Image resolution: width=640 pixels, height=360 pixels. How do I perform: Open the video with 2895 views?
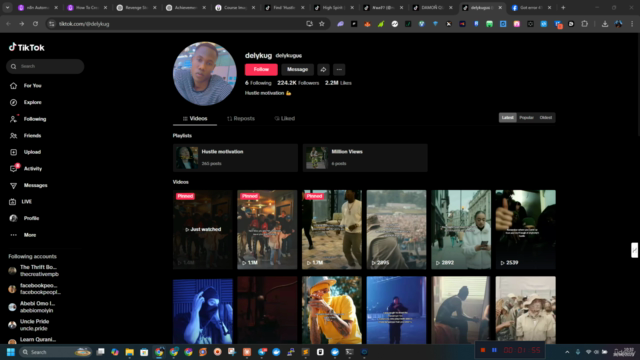coord(396,229)
